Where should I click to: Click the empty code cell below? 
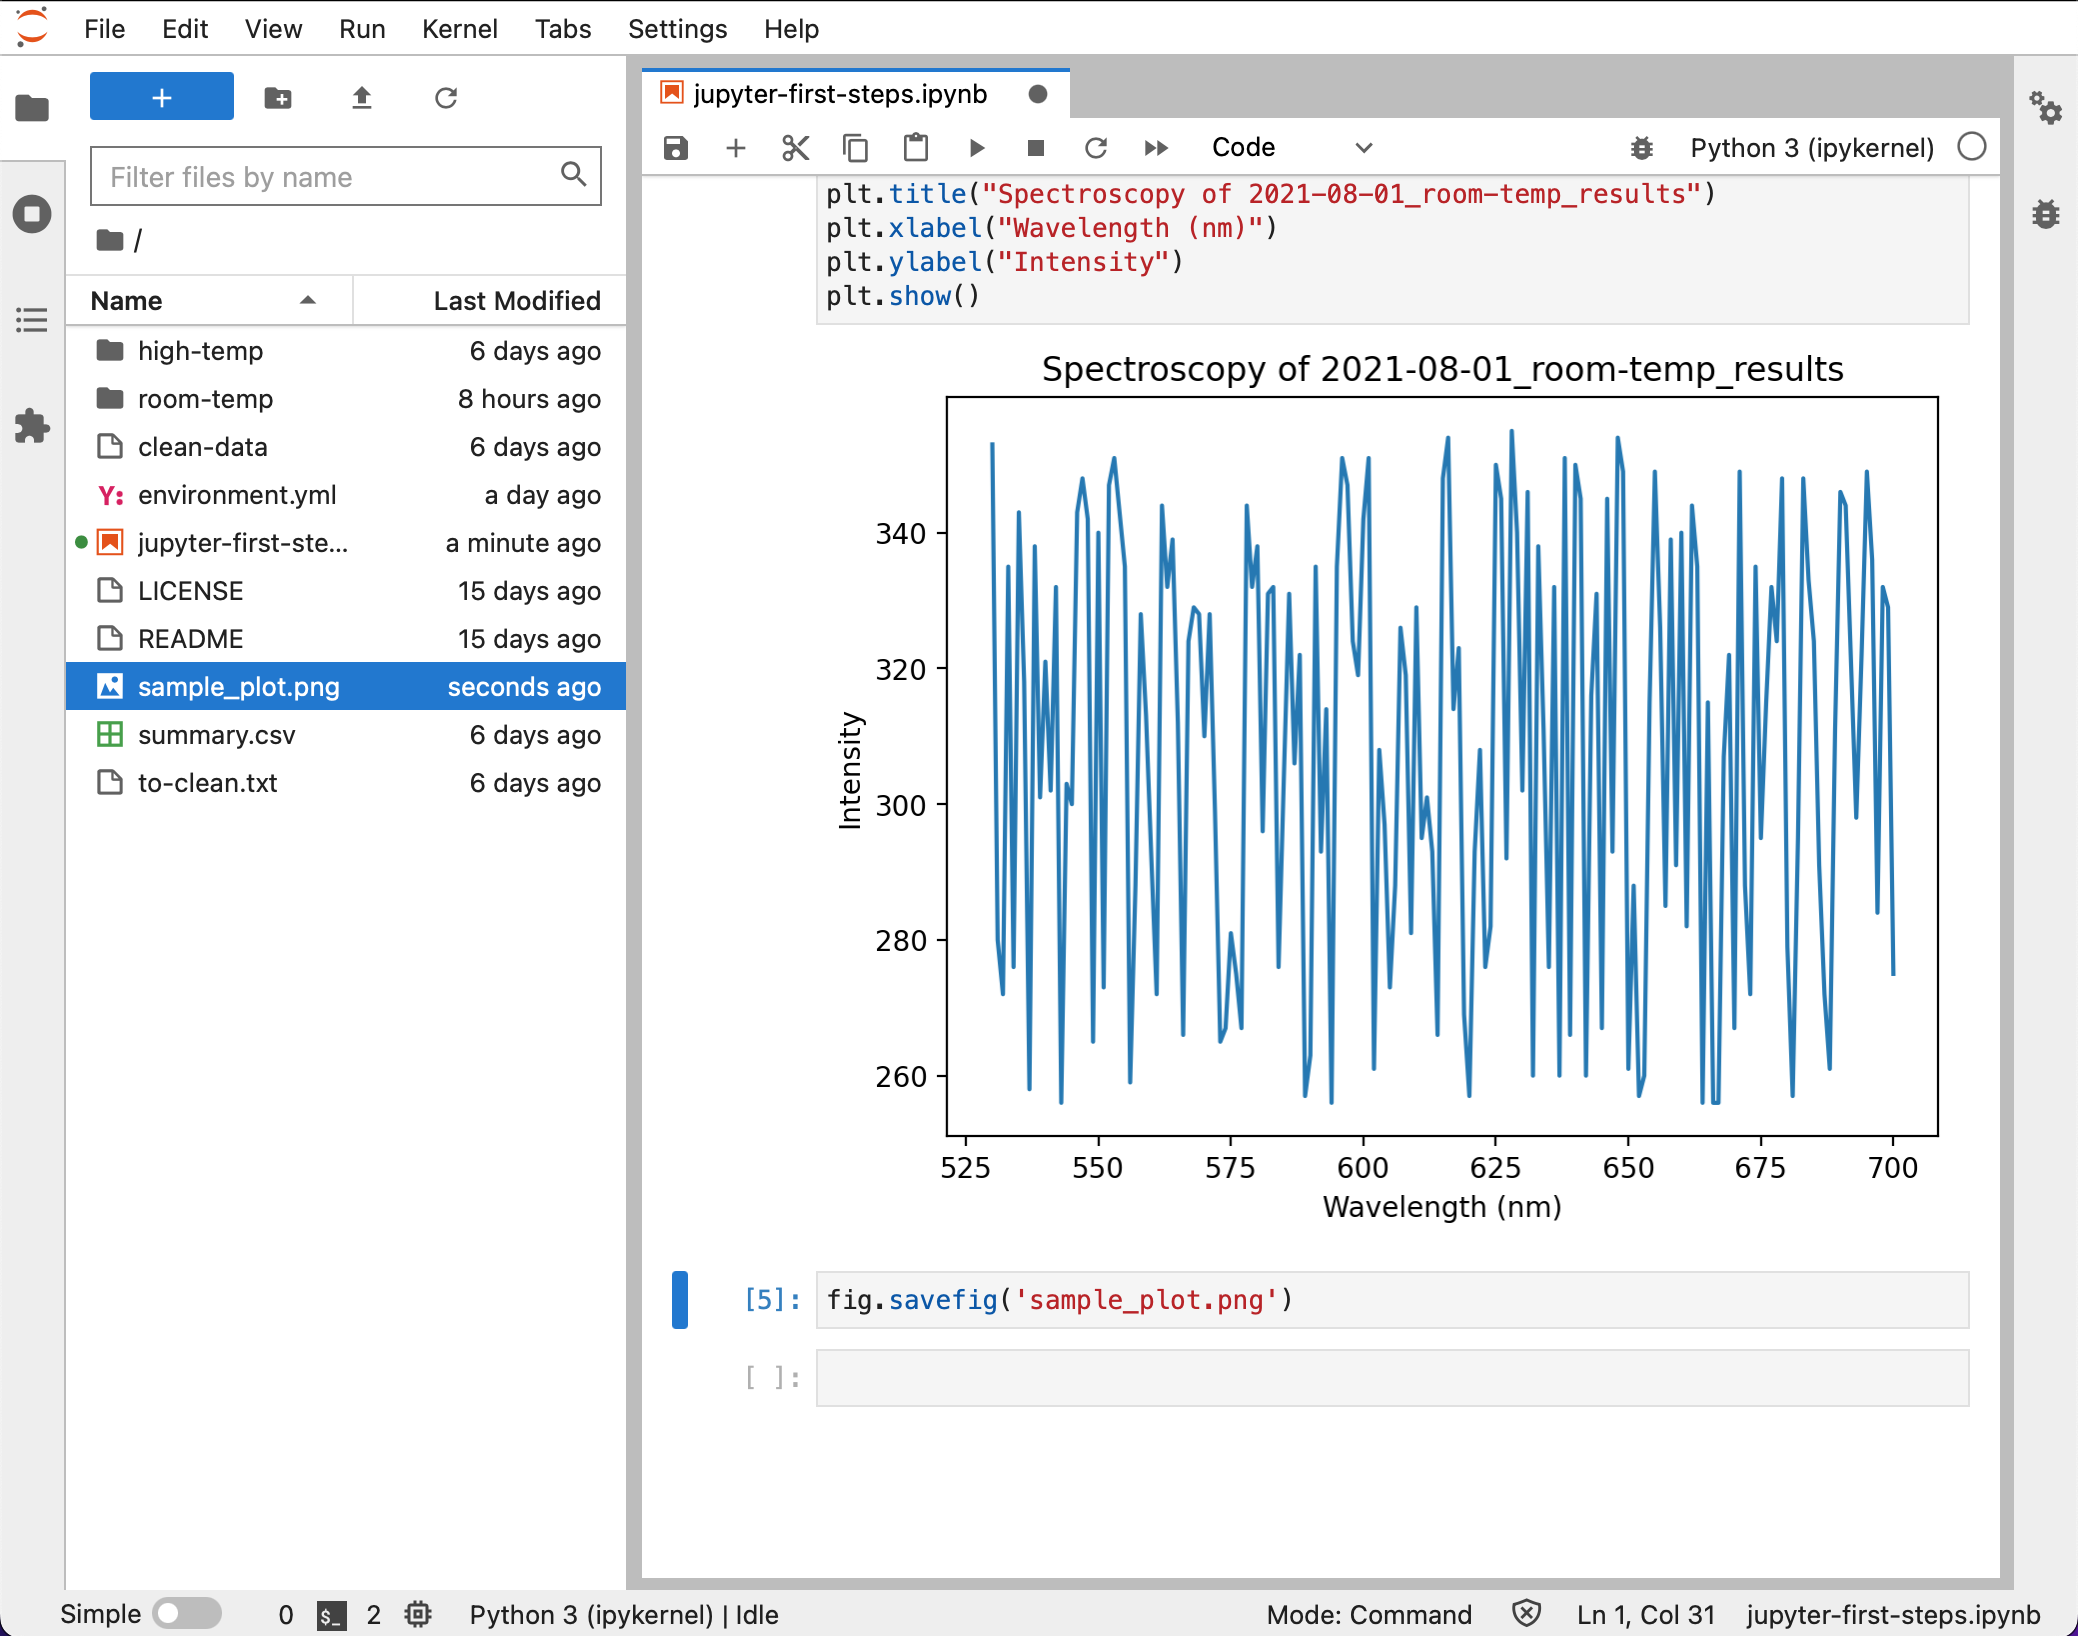(1392, 1378)
